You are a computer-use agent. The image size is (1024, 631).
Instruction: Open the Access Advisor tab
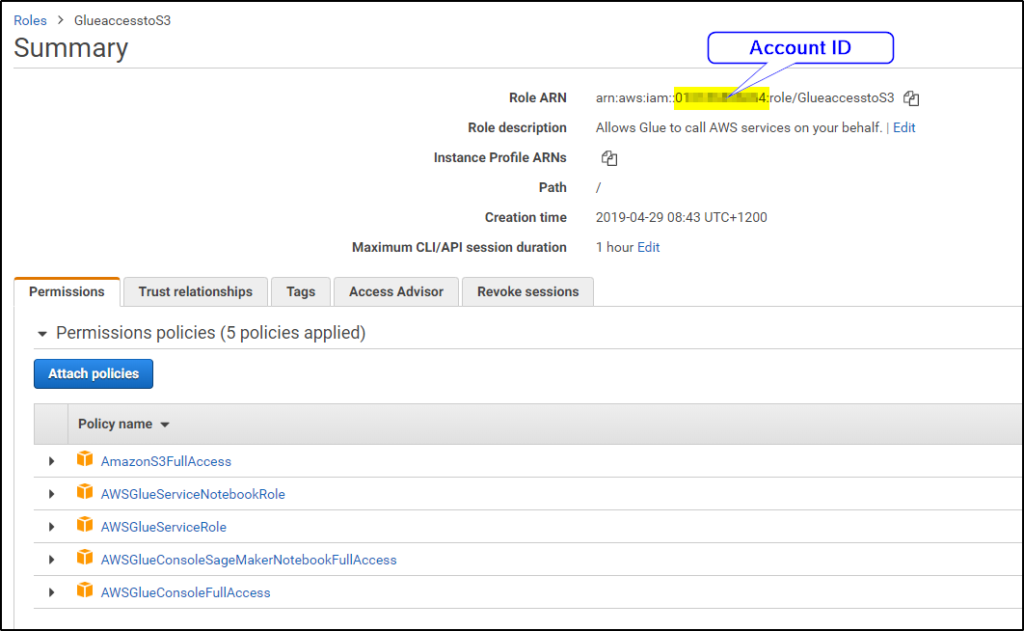[396, 292]
